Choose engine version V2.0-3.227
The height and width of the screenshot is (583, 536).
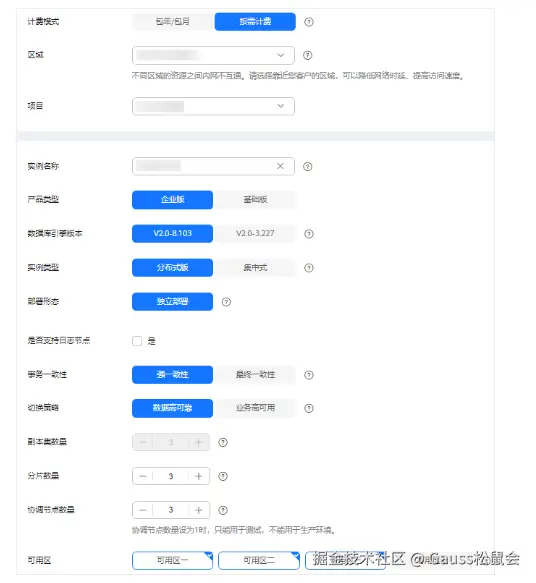coord(255,233)
